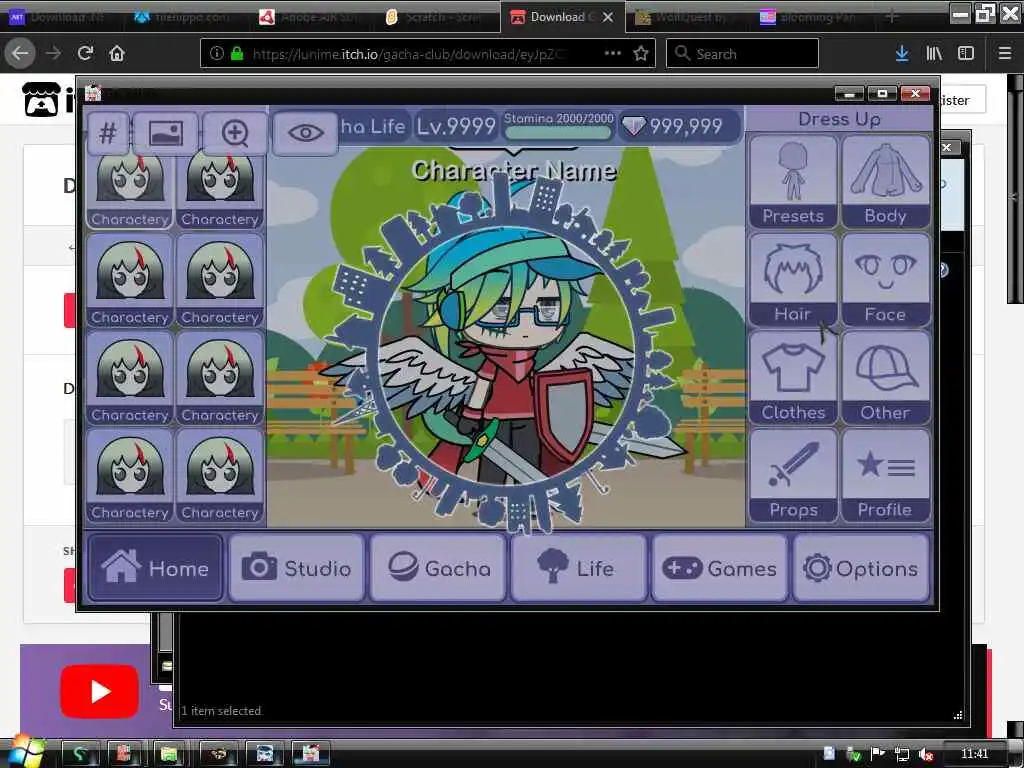
Task: Open the Firefox downloads panel
Action: pos(902,54)
